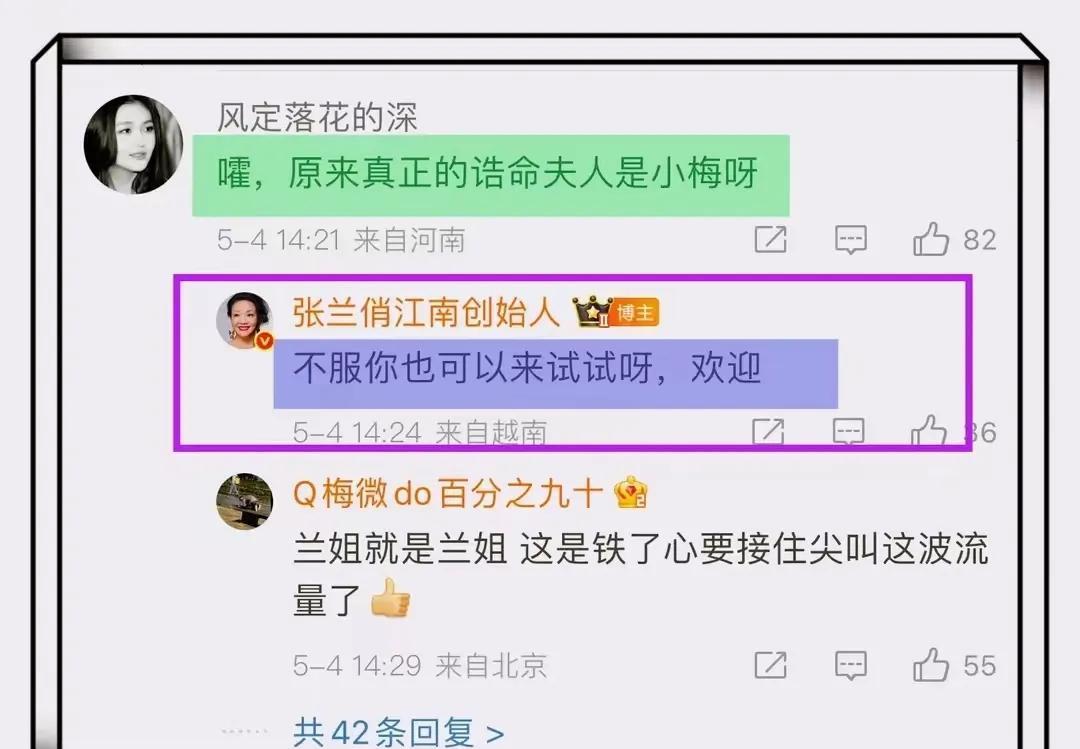Open username 张兰俏江南创始人
Screen dimensions: 1080x749
point(426,312)
